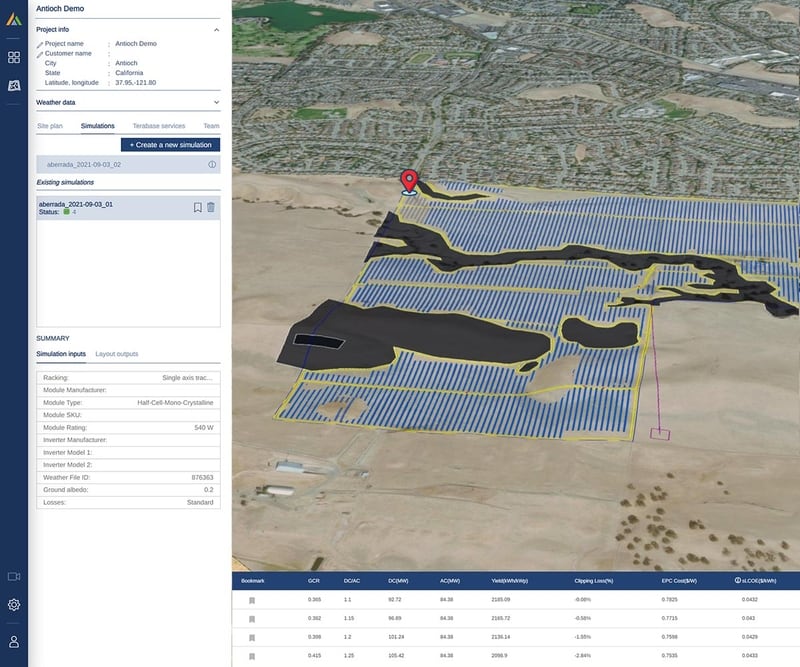This screenshot has width=800, height=667.
Task: Open the dashboard grid icon in sidebar
Action: click(13, 57)
